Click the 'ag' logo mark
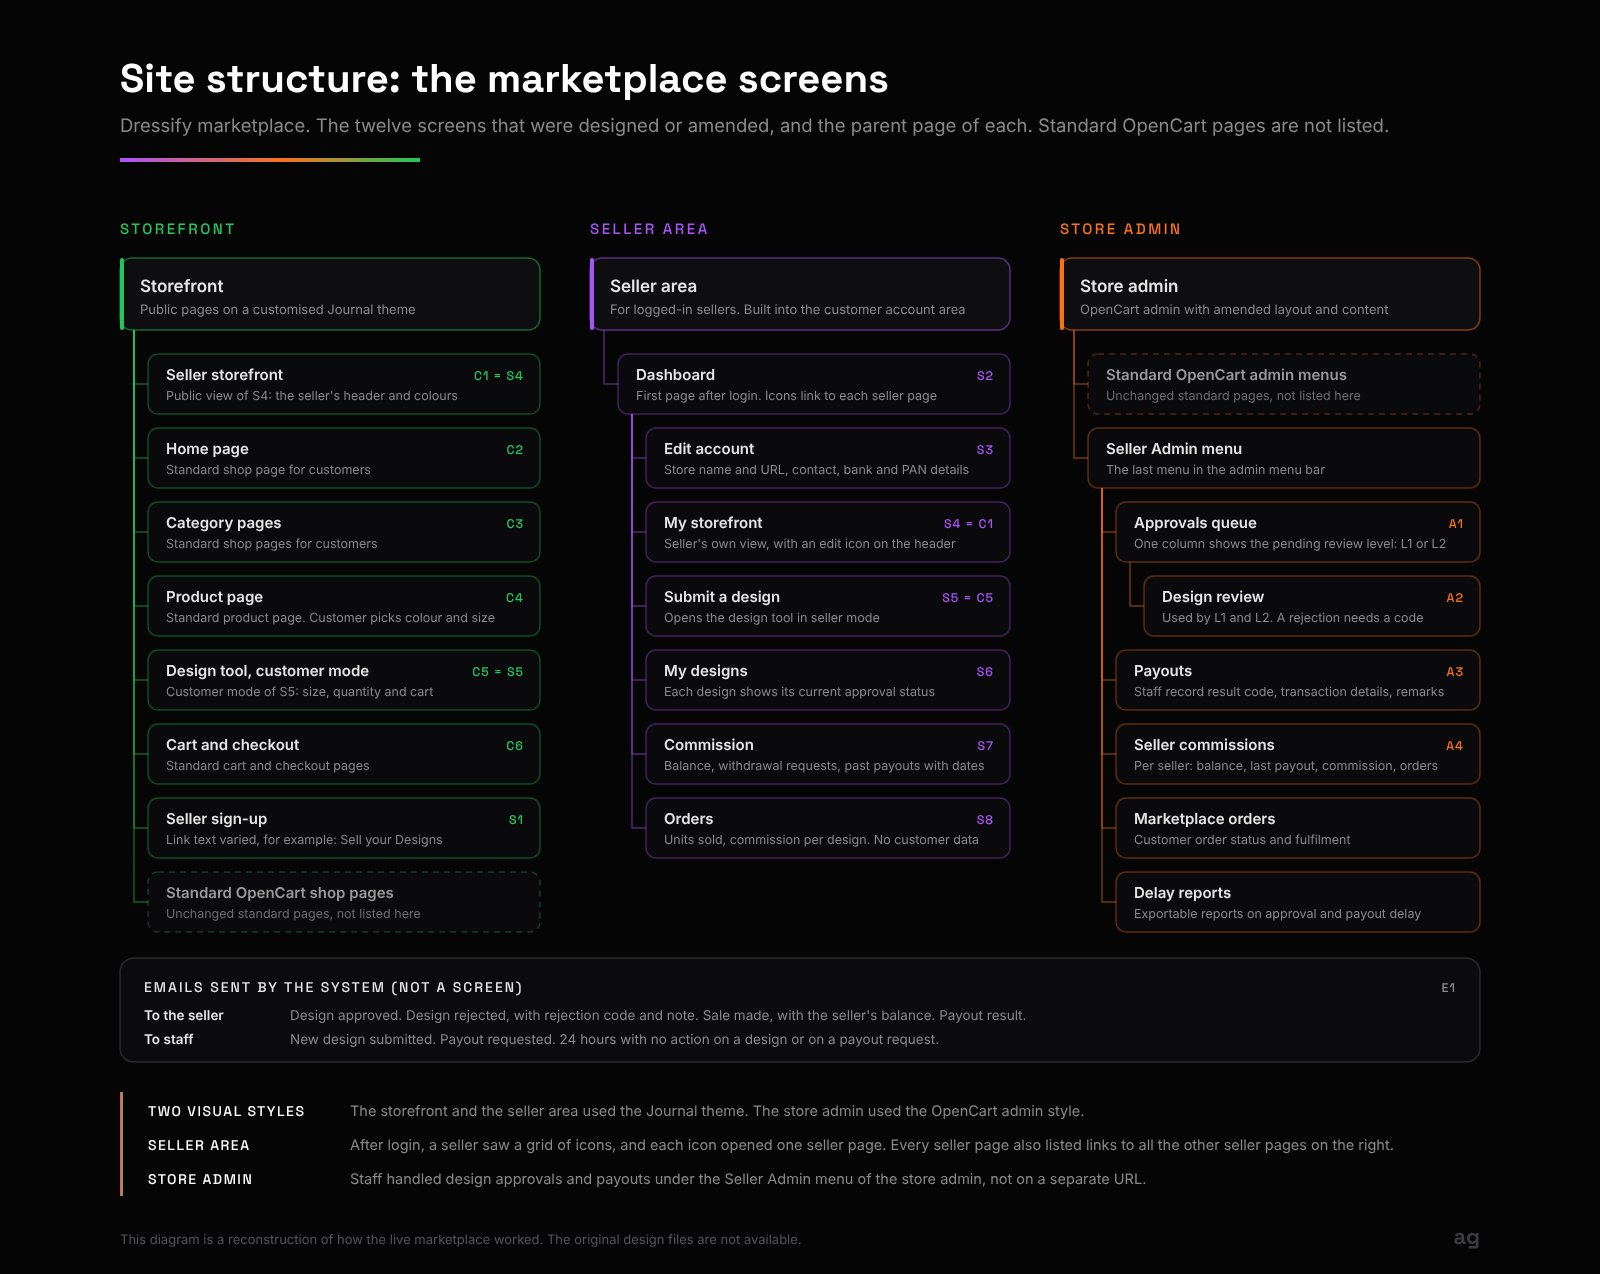This screenshot has height=1274, width=1600. pyautogui.click(x=1466, y=1238)
